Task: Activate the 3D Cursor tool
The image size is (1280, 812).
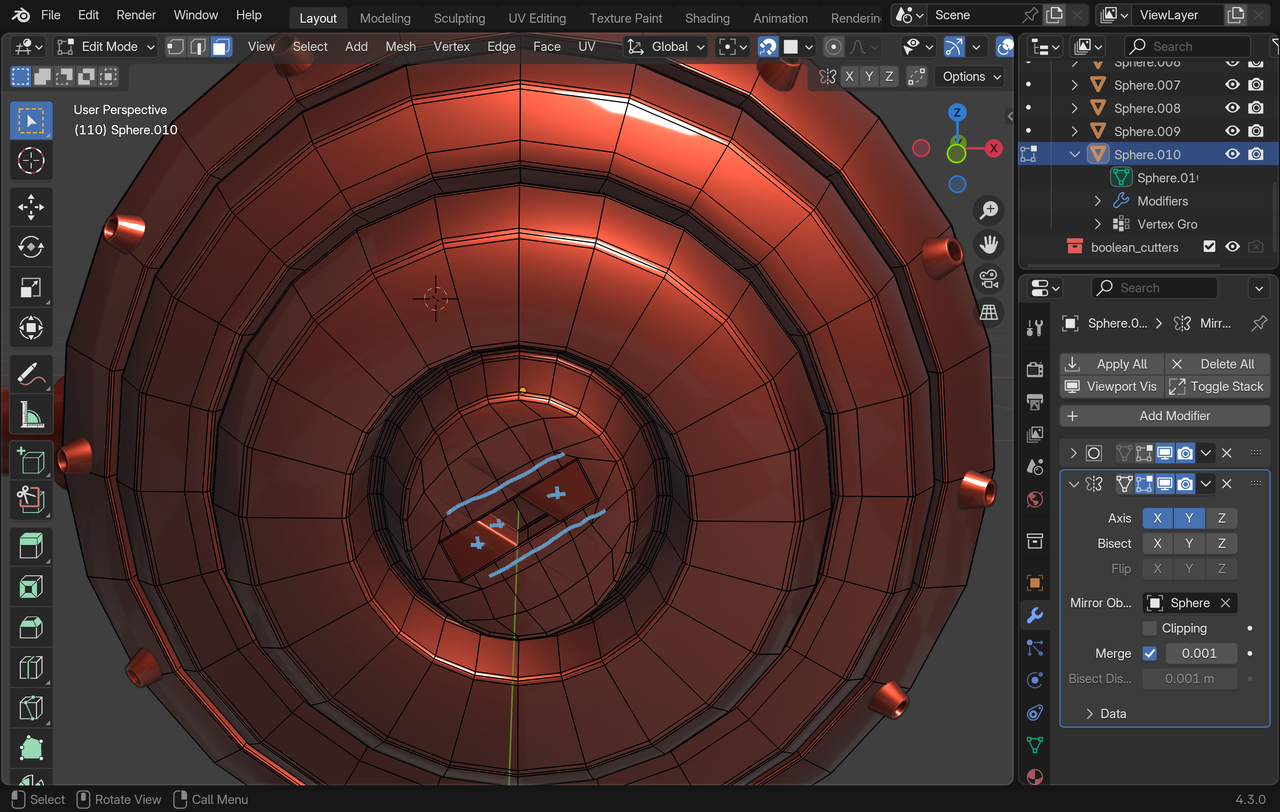Action: point(31,160)
